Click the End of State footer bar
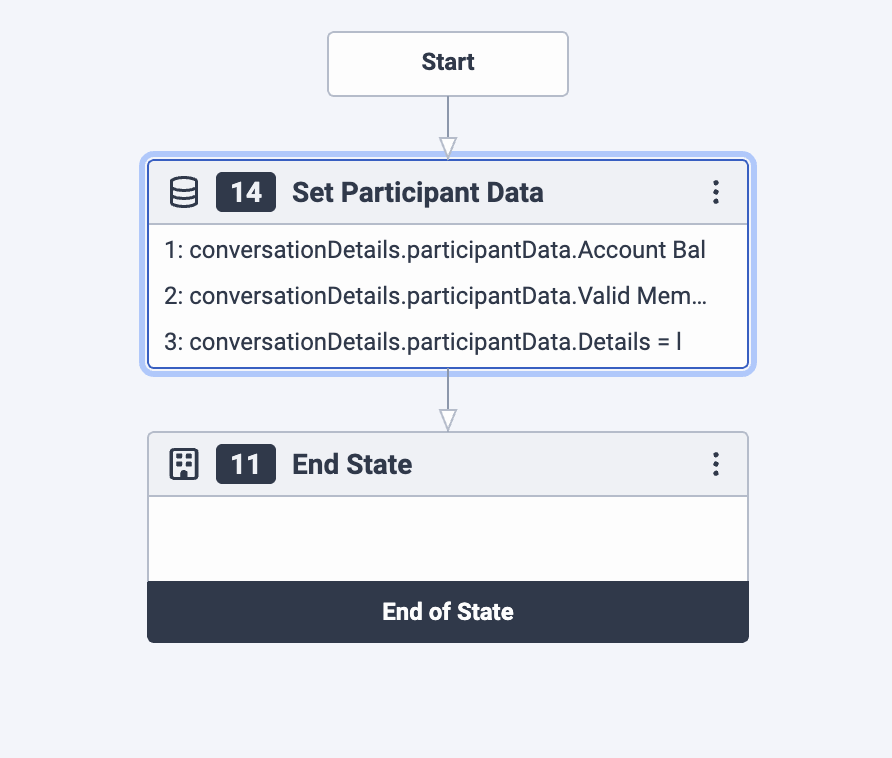892x758 pixels. point(448,611)
